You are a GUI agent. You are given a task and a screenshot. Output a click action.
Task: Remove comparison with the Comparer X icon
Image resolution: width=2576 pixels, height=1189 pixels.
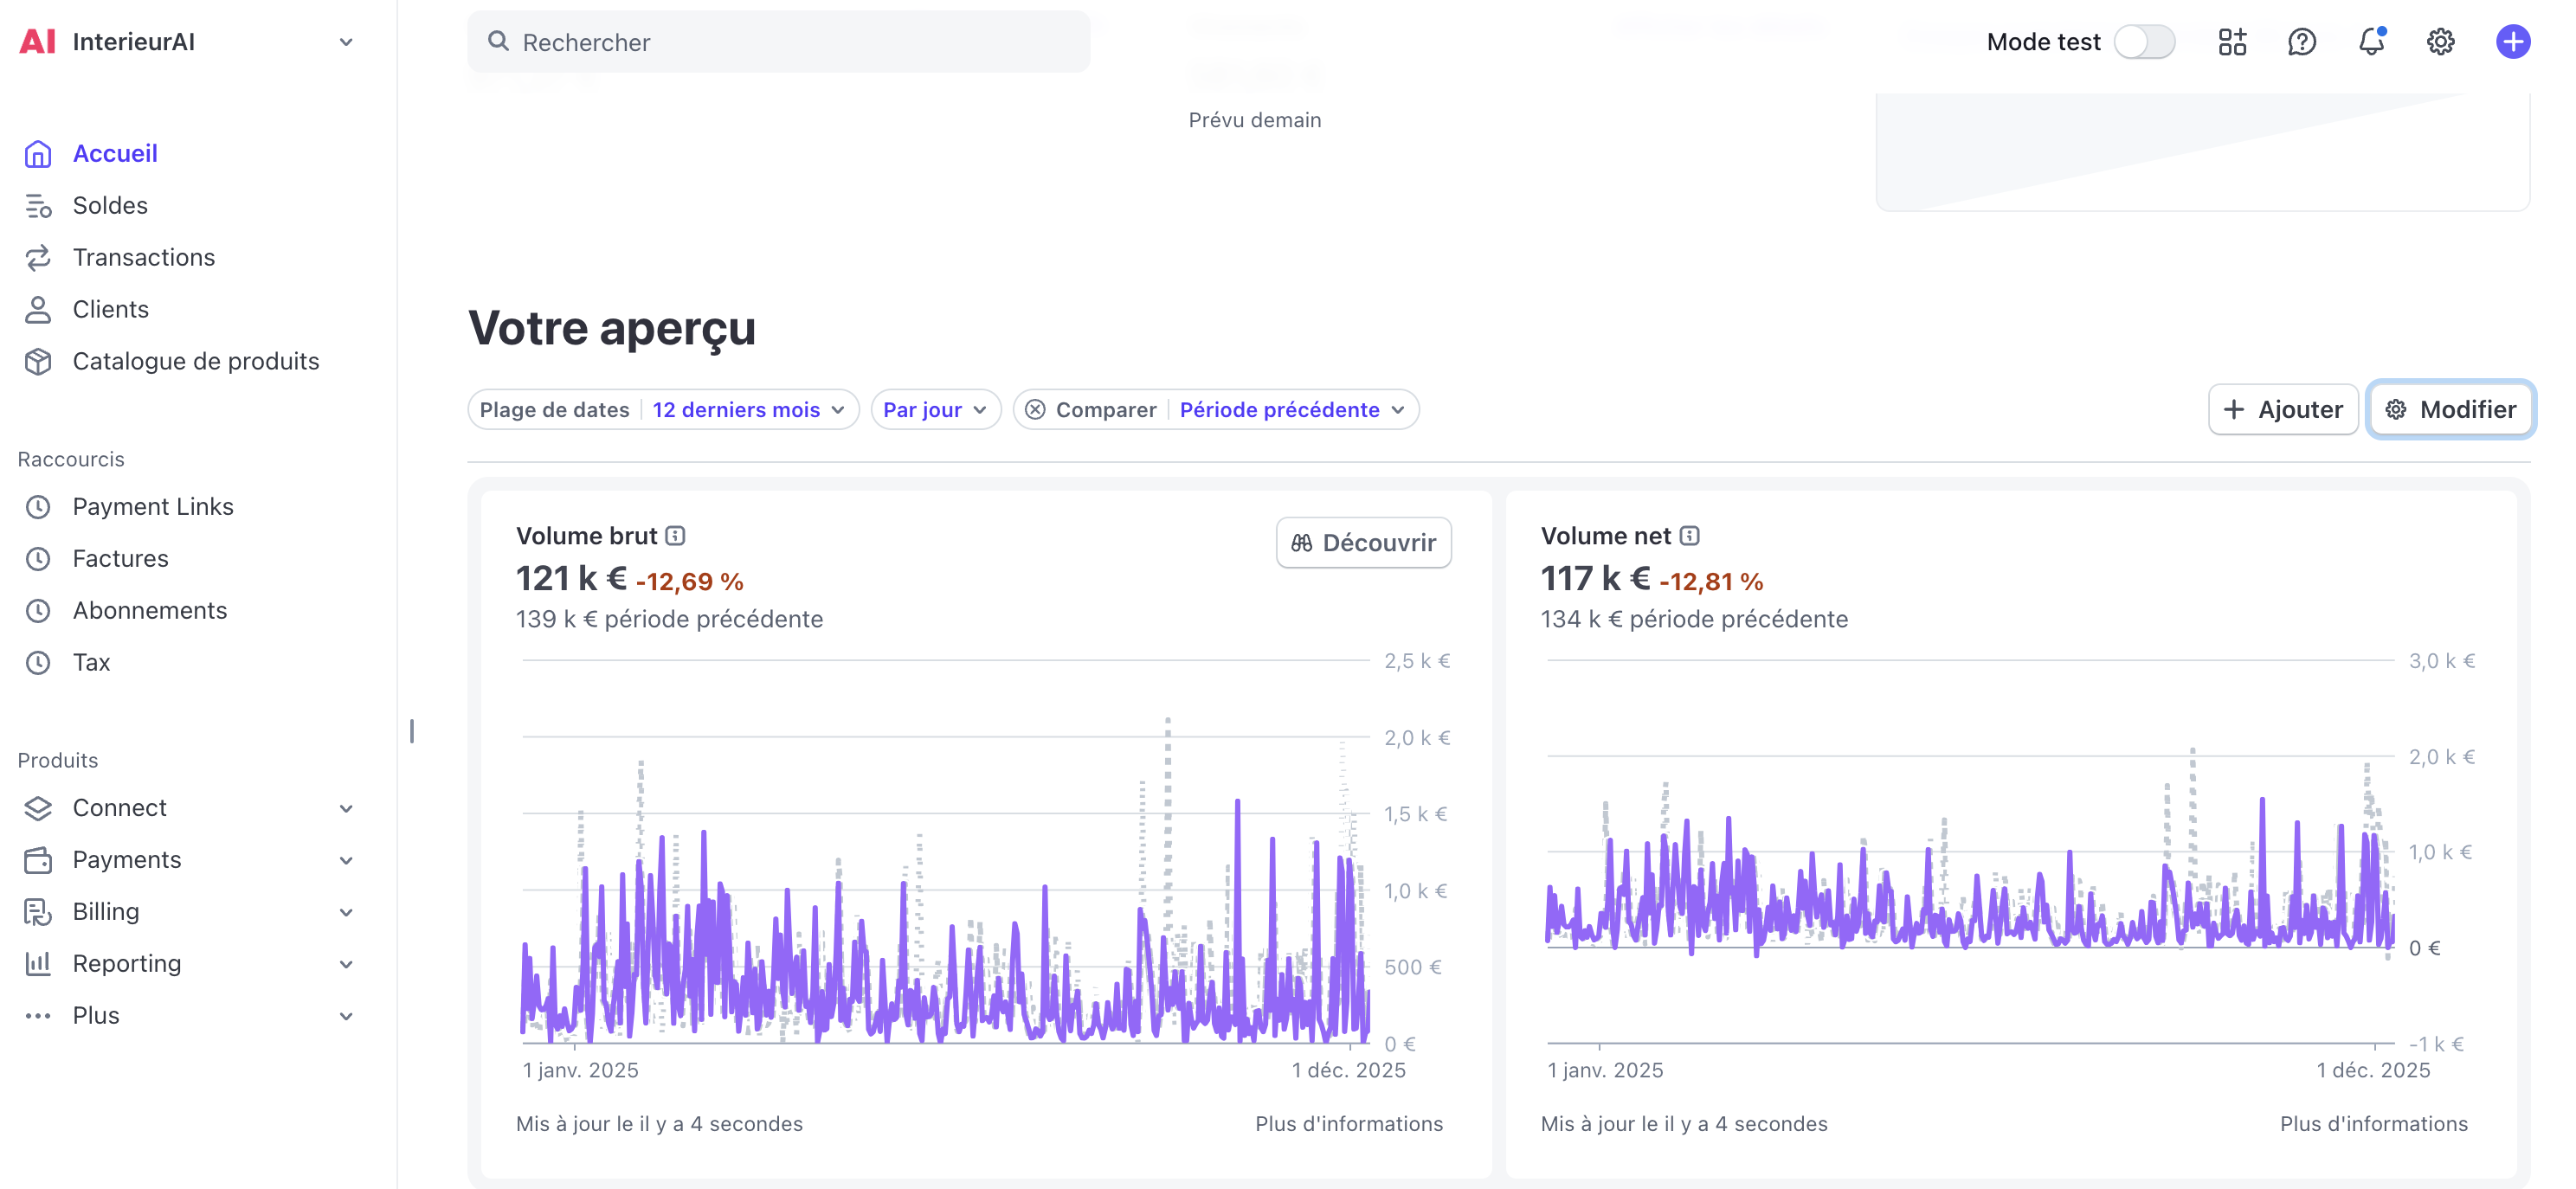pyautogui.click(x=1035, y=410)
